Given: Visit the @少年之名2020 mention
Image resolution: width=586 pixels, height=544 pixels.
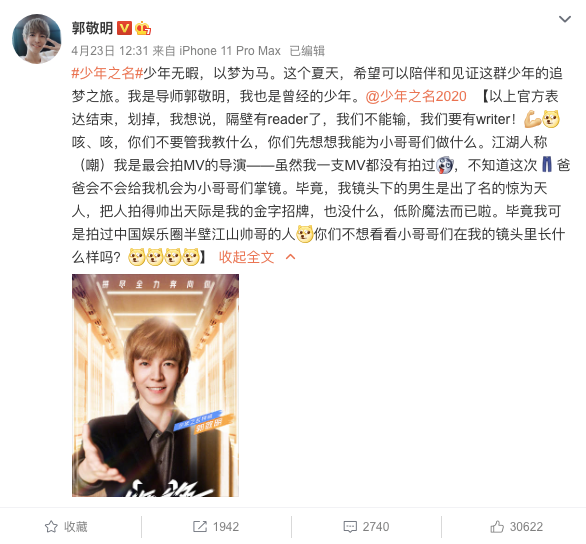Looking at the screenshot, I should 416,96.
